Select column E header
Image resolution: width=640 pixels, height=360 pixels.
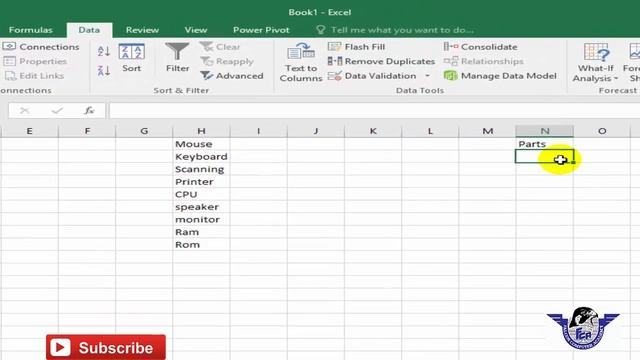[x=29, y=131]
